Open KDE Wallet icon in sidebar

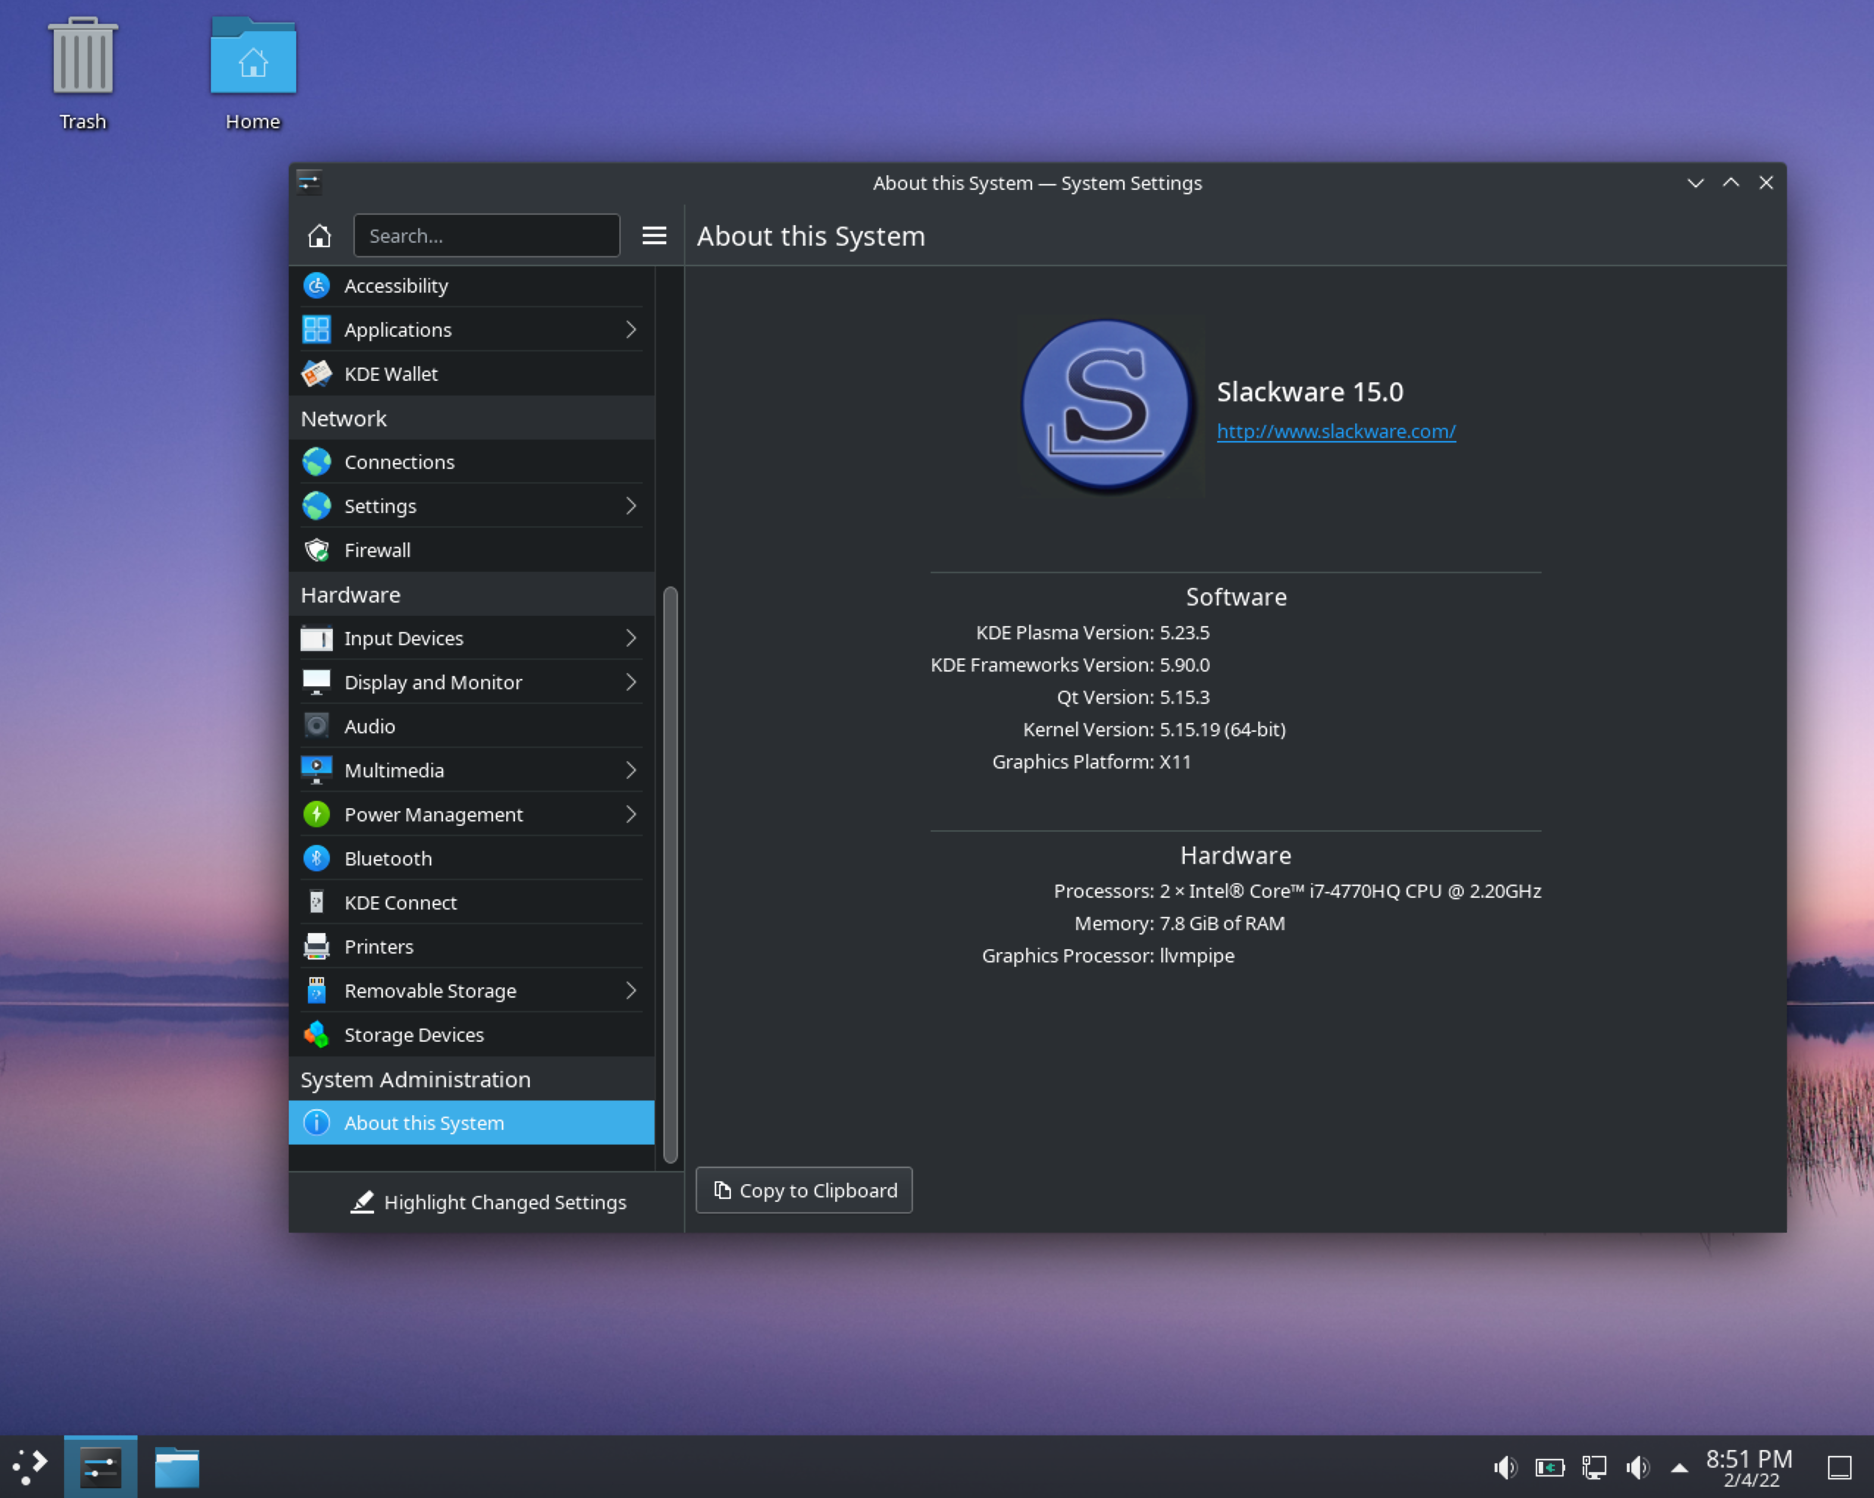point(317,374)
